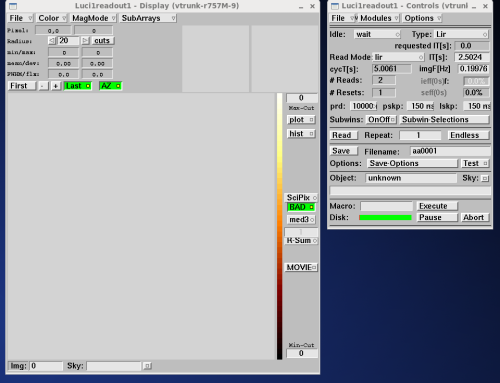500x383 pixels.
Task: Toggle the Sky checkbox in Controls
Action: [x=485, y=178]
